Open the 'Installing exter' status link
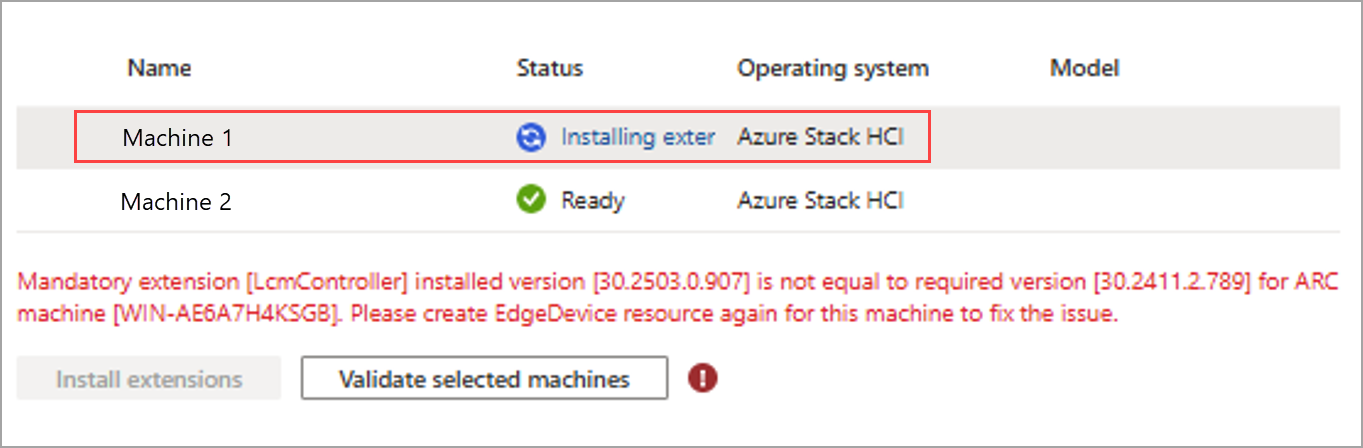Viewport: 1363px width, 448px height. 638,138
